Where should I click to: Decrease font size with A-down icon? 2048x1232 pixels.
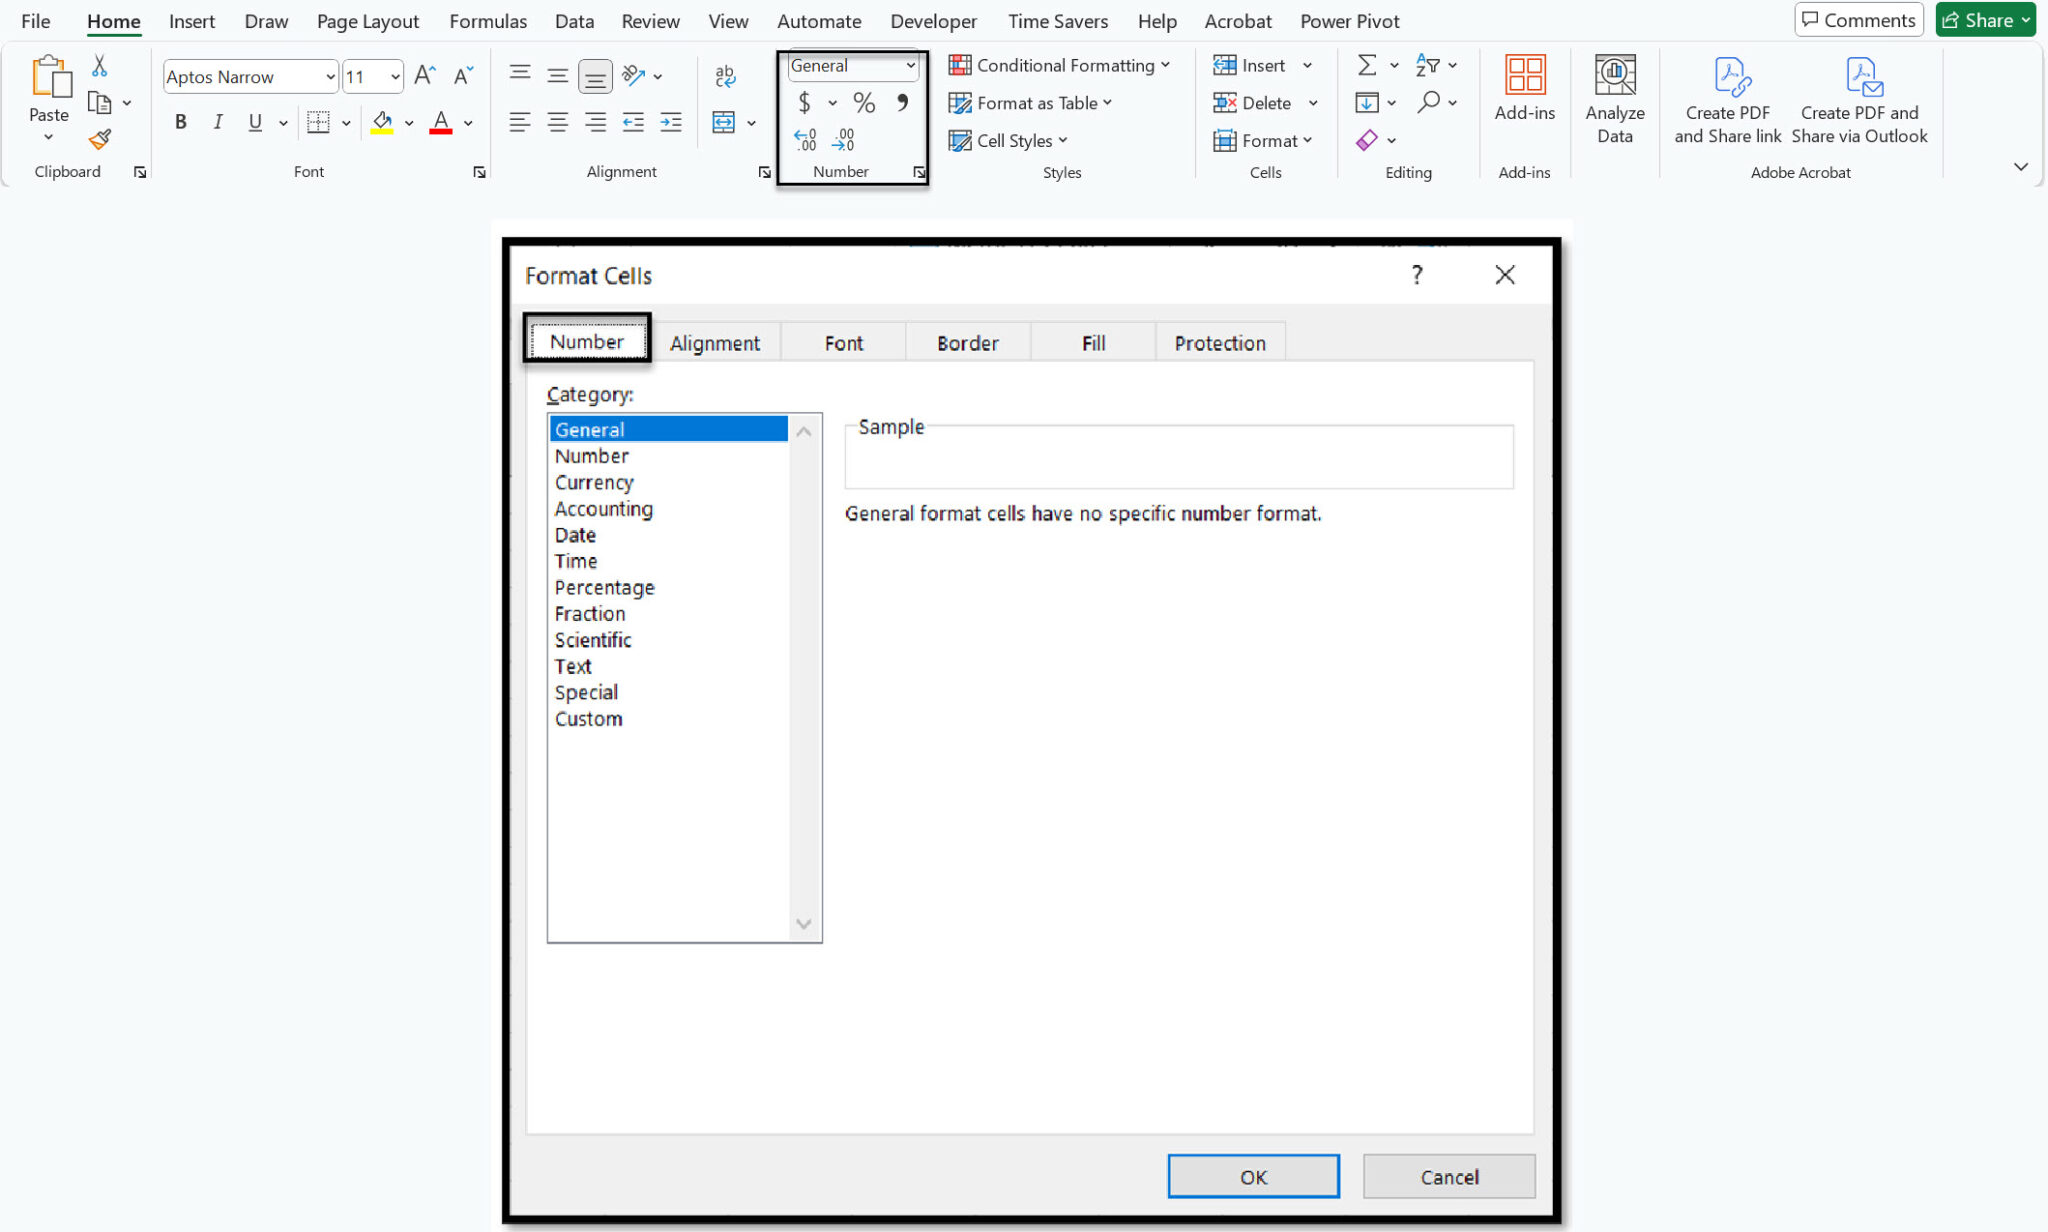(x=463, y=76)
